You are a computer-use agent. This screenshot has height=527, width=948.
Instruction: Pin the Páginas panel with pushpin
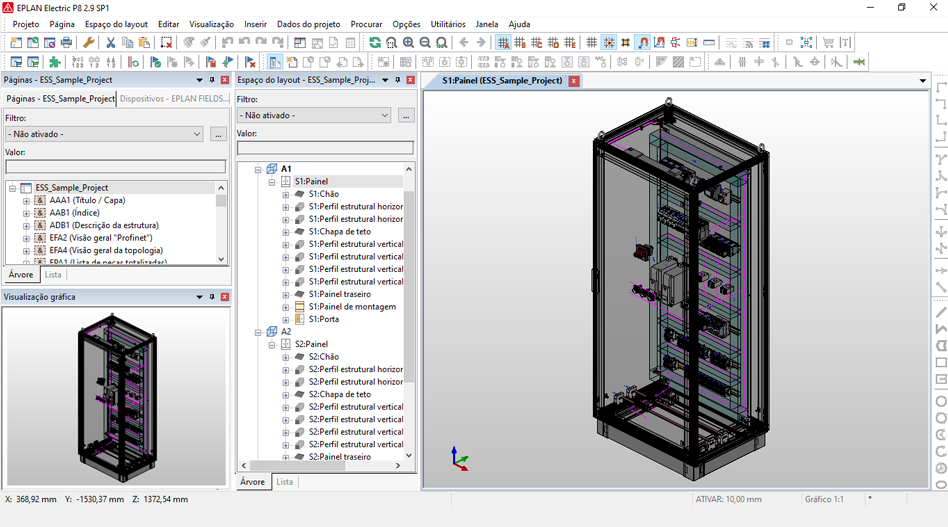(212, 80)
